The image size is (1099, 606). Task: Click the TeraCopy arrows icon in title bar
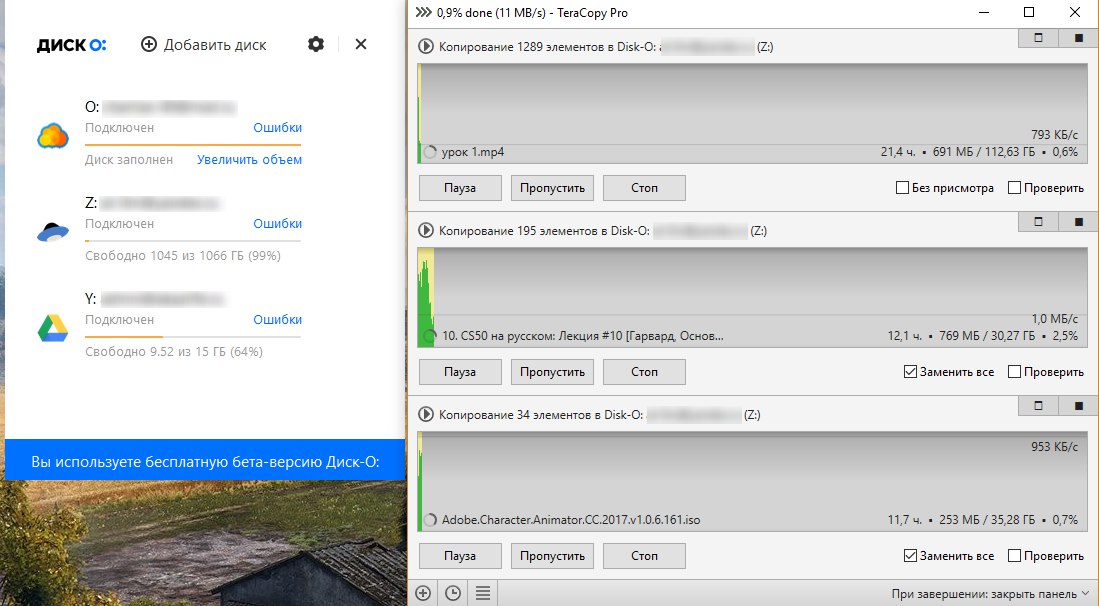point(423,12)
